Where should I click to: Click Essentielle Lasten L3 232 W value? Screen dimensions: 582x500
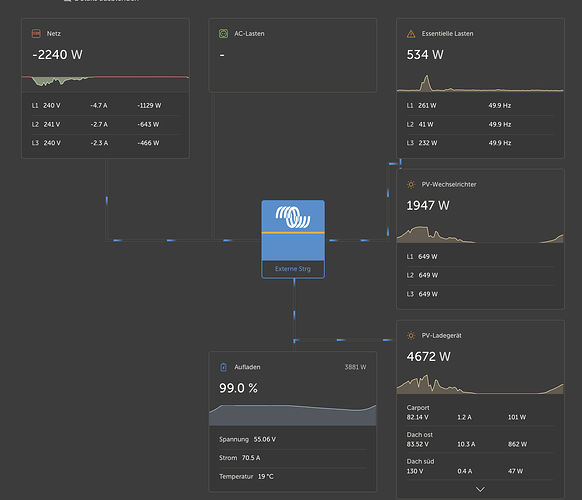[x=428, y=143]
